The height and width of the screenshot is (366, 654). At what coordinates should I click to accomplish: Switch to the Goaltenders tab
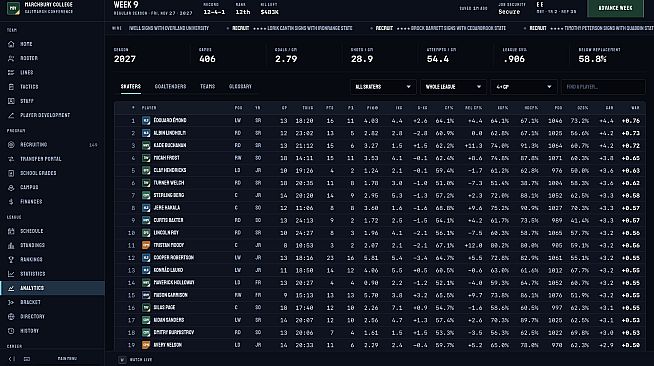(x=170, y=87)
